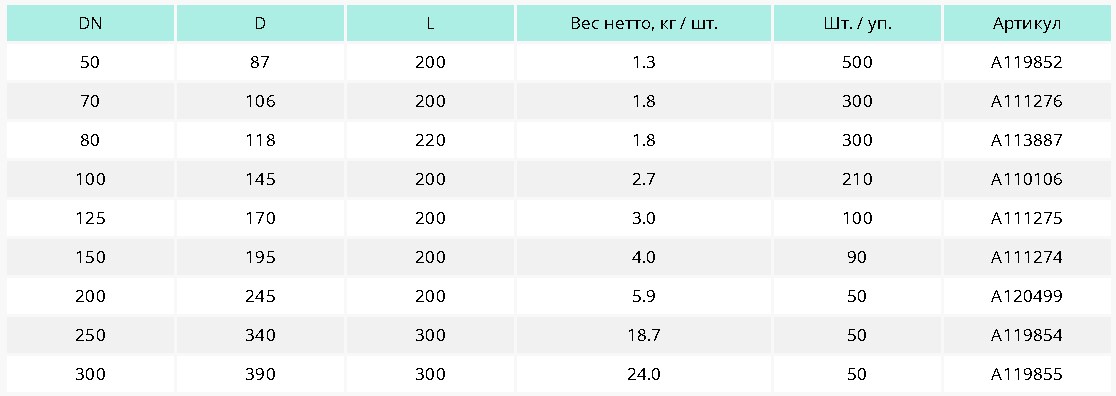
Task: Select the DN 125 cell
Action: click(x=90, y=219)
